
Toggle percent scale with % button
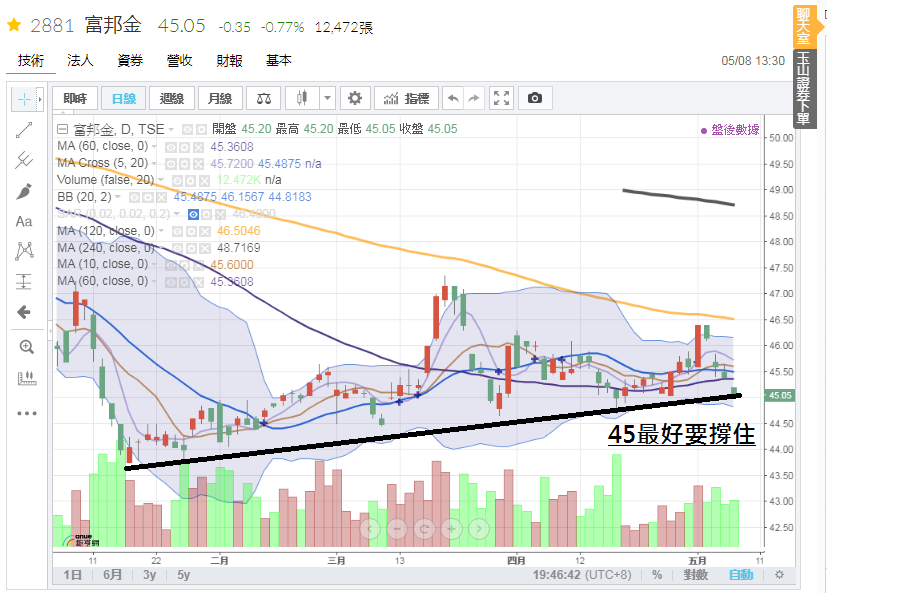657,575
